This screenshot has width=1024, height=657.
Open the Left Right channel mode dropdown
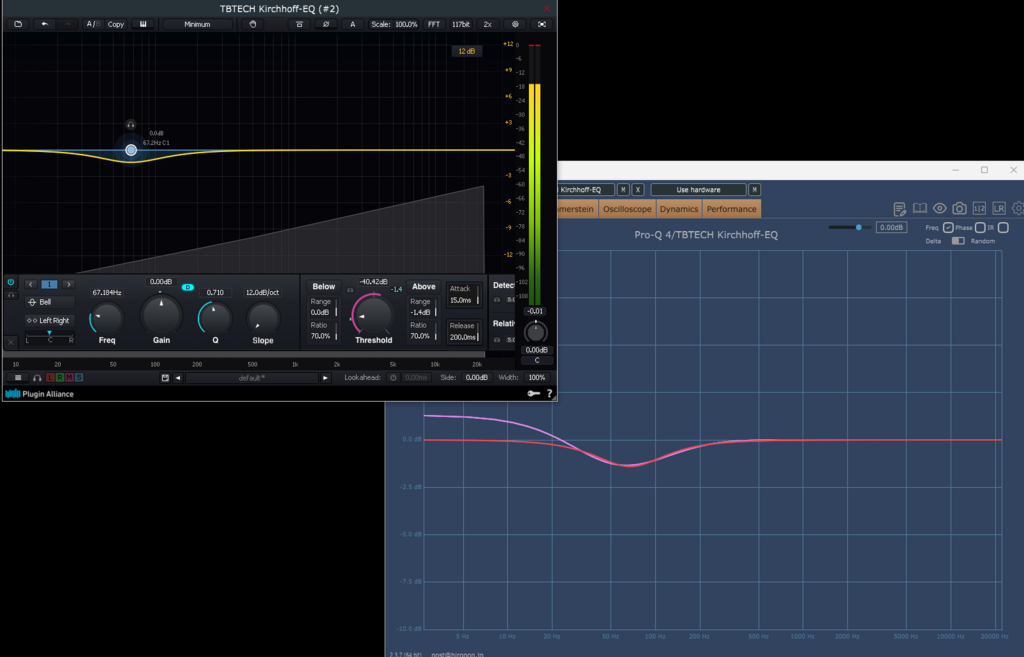[50, 320]
